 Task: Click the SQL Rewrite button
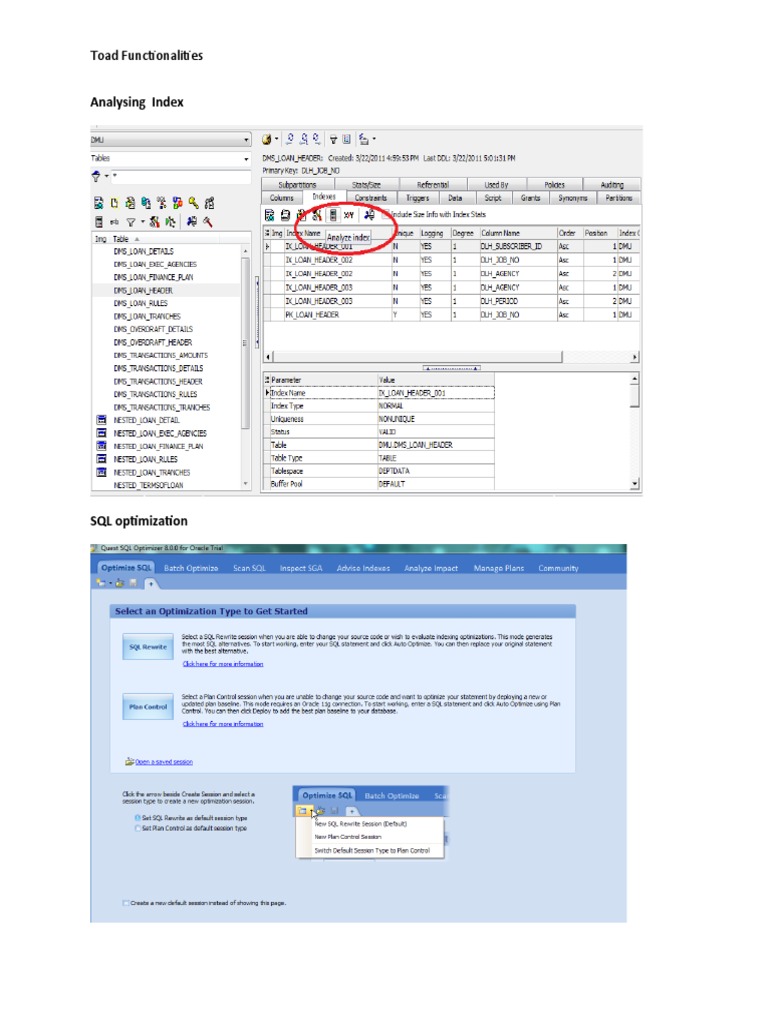(x=148, y=647)
